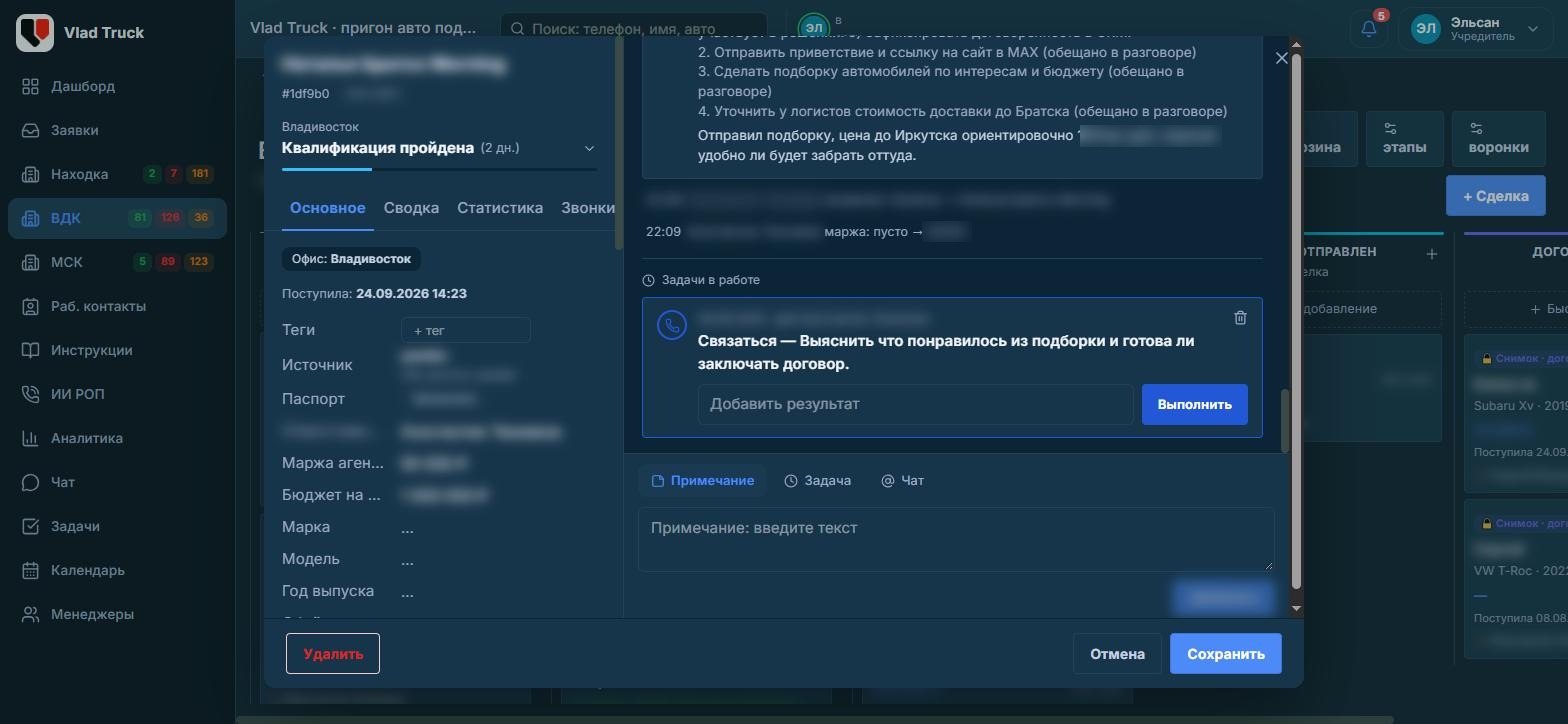Open Аналитика chart icon in sidebar
The width and height of the screenshot is (1568, 724).
point(31,438)
